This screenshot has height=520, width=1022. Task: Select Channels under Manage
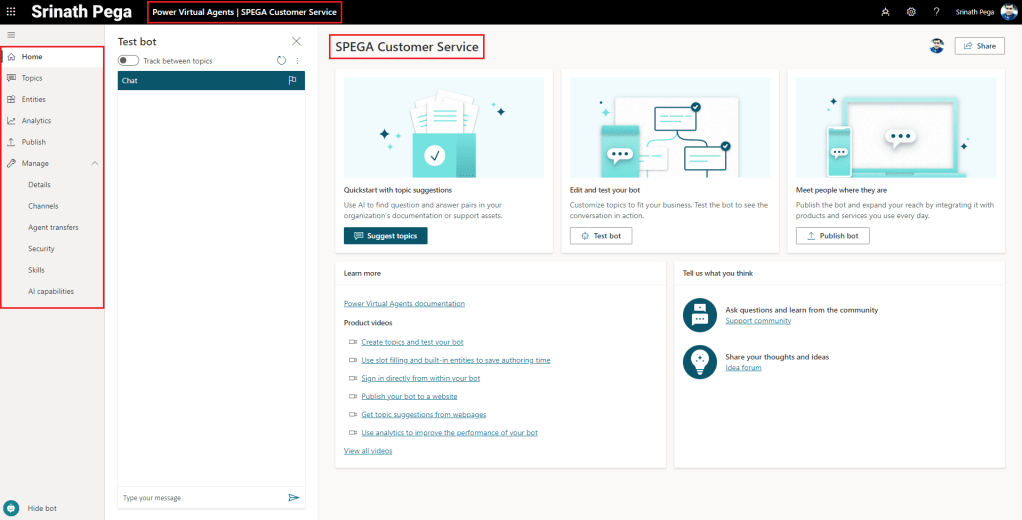[x=43, y=206]
